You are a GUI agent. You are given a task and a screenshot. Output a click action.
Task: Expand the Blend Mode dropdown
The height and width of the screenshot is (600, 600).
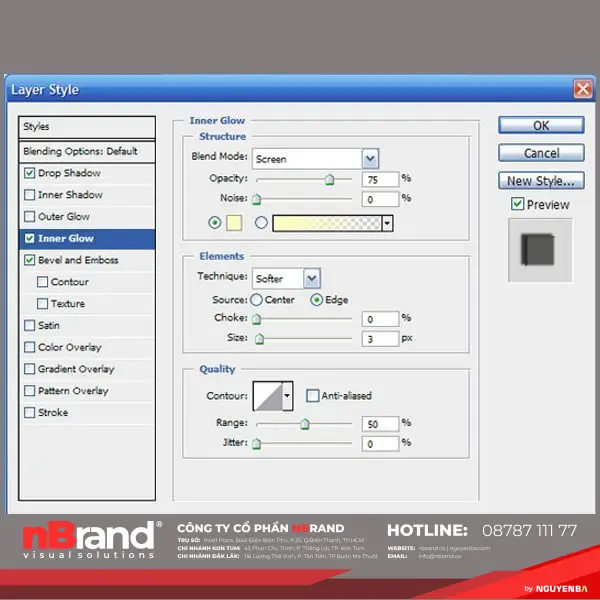click(370, 158)
